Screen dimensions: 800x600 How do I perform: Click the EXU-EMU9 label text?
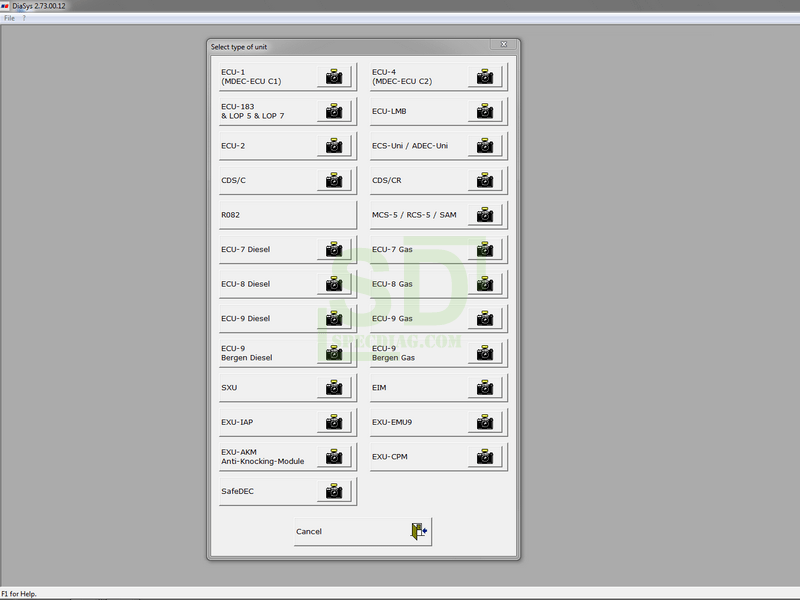coord(392,422)
